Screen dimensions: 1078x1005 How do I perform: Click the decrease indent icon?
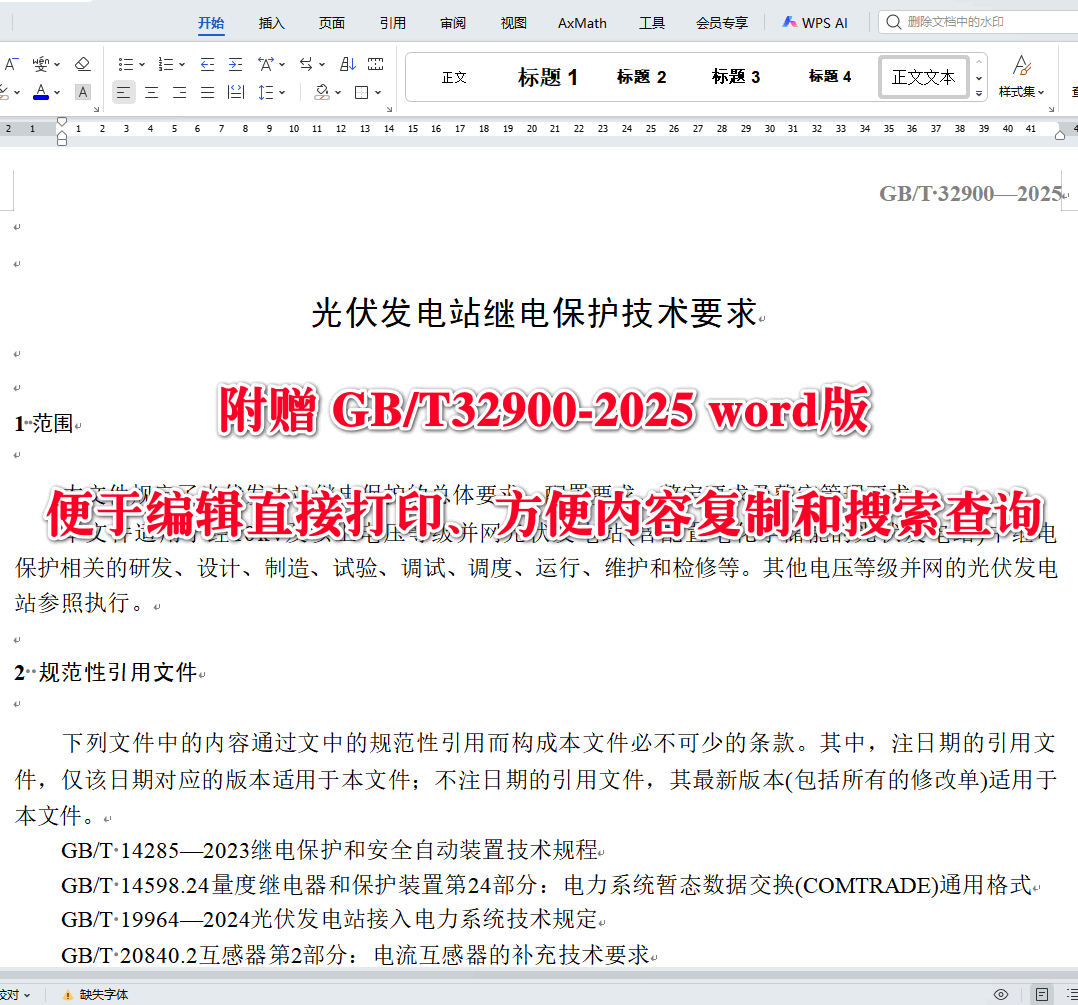point(207,63)
